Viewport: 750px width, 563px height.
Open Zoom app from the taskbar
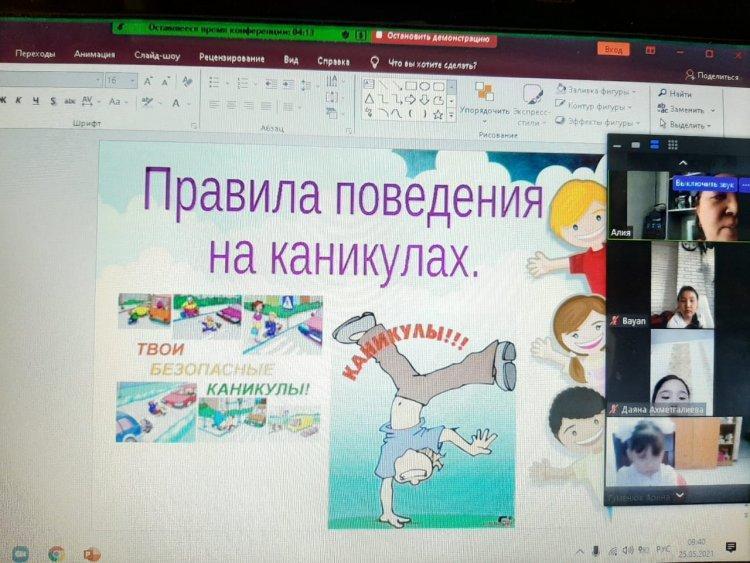coord(20,554)
